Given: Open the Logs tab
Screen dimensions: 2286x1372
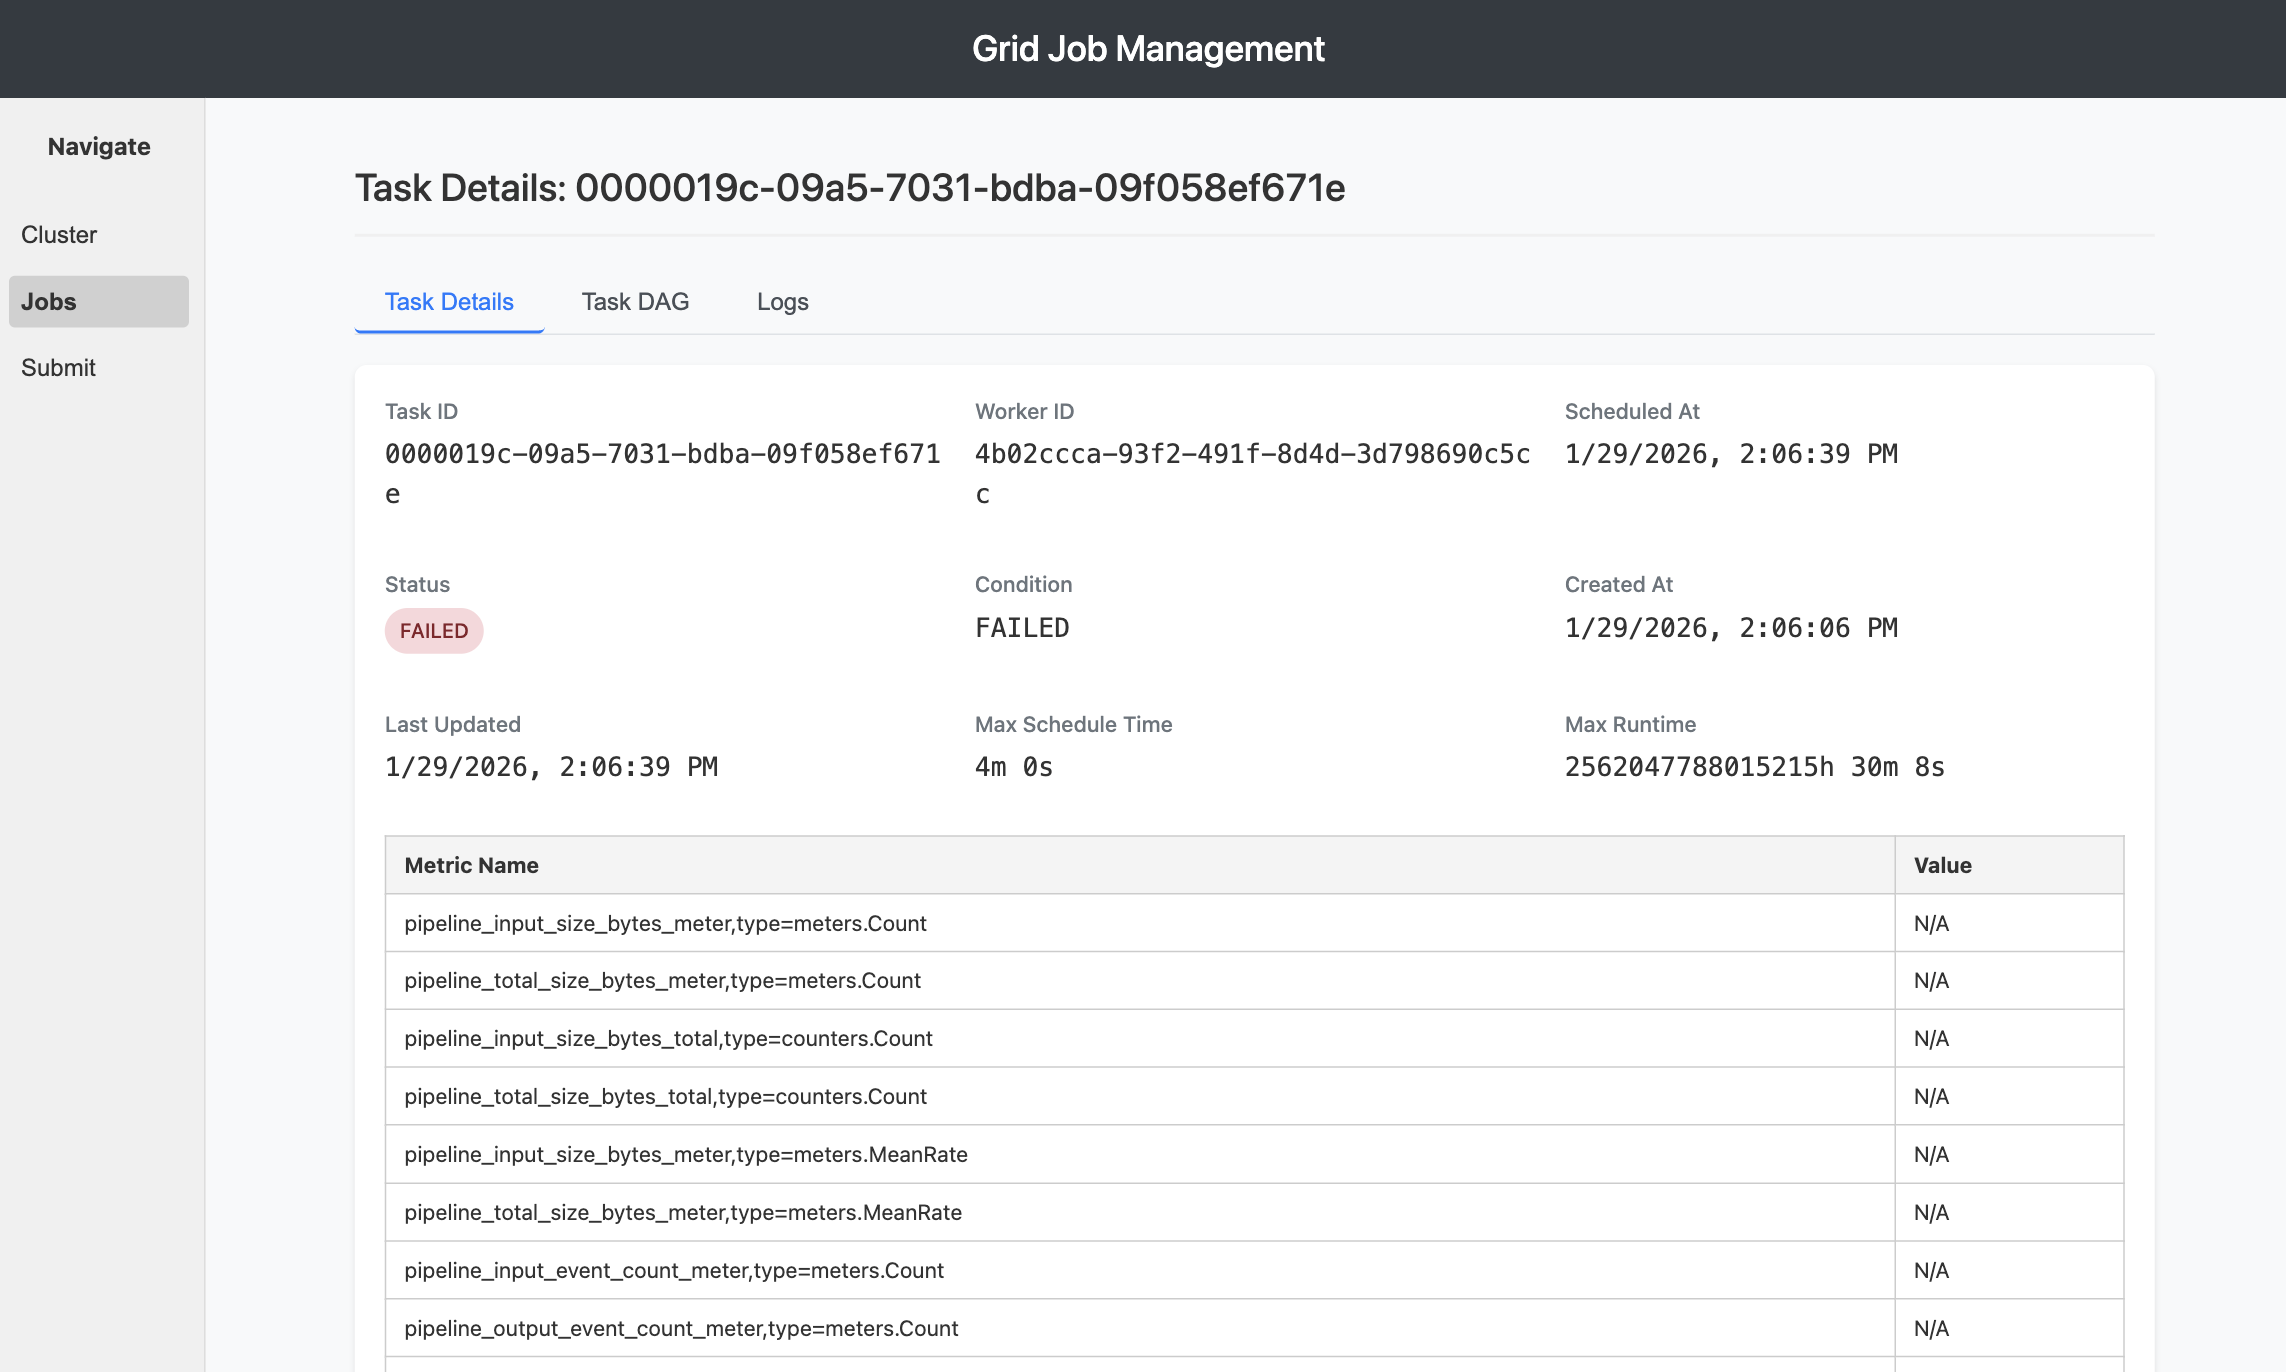Looking at the screenshot, I should point(782,302).
